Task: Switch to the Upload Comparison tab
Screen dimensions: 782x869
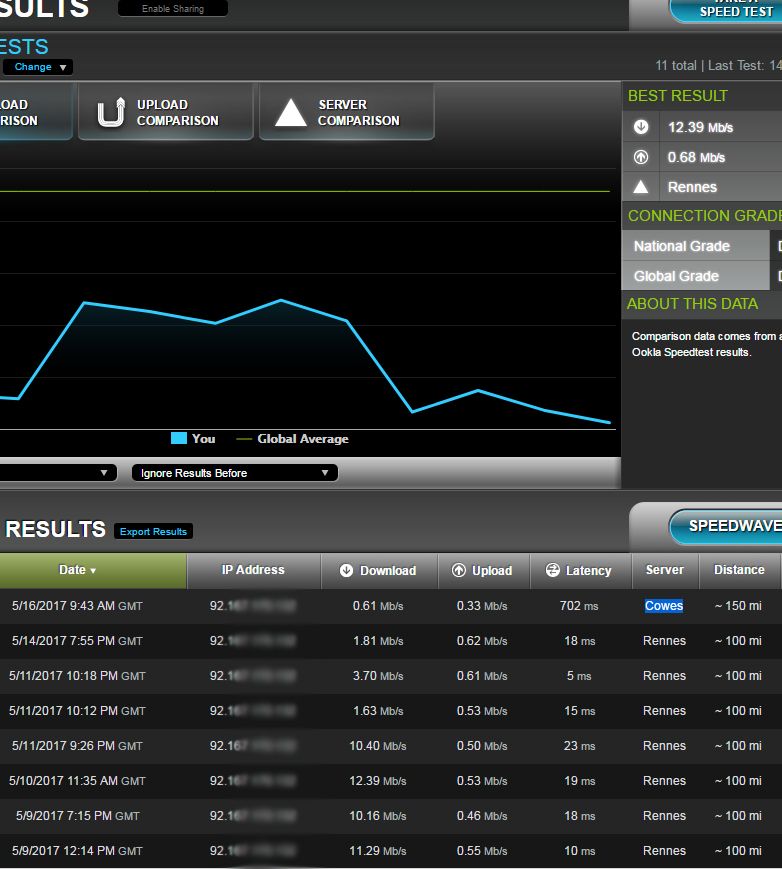Action: [166, 112]
